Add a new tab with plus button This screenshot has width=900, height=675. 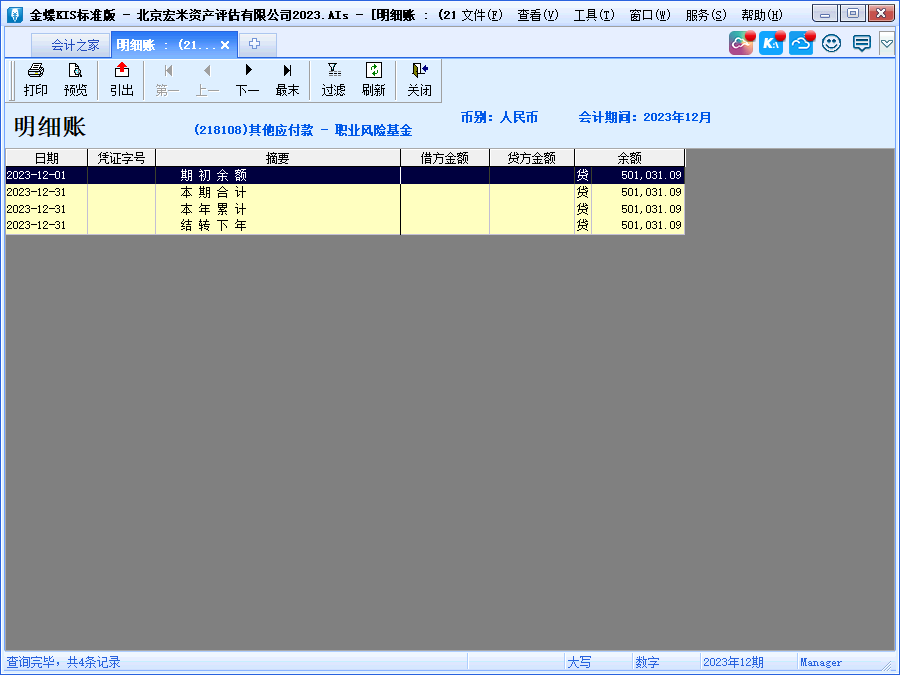pos(255,44)
